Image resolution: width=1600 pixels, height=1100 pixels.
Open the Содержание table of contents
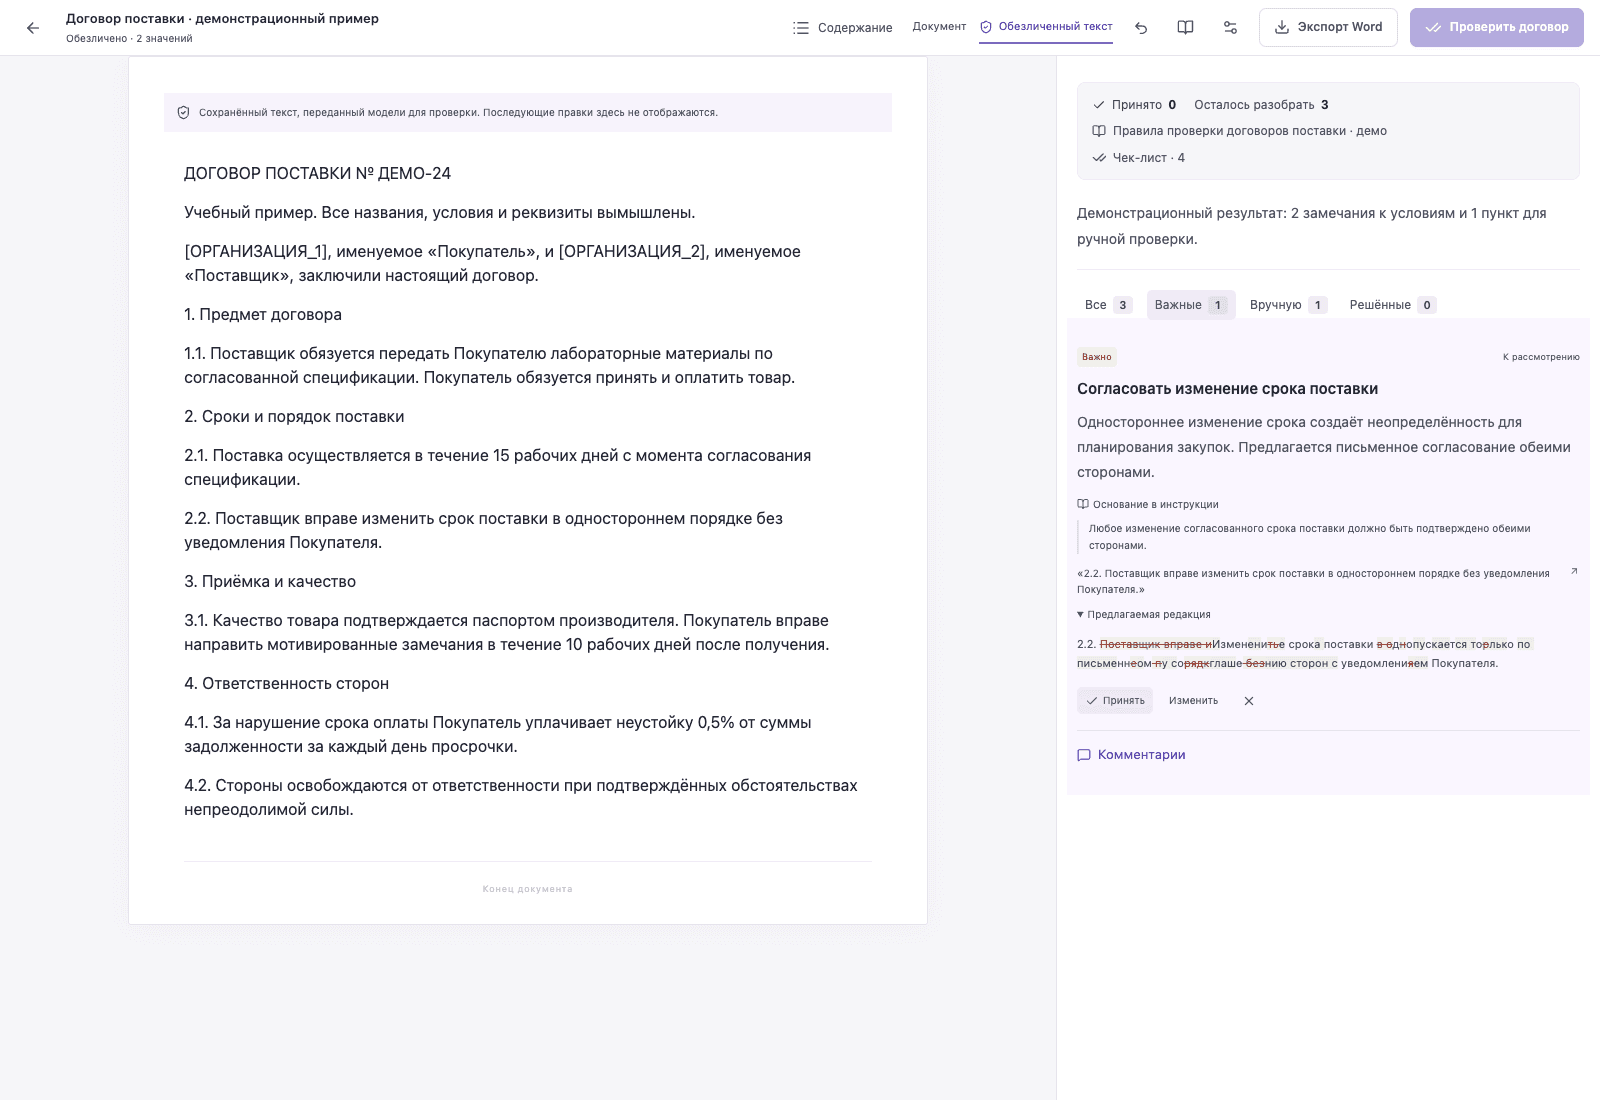[x=842, y=28]
